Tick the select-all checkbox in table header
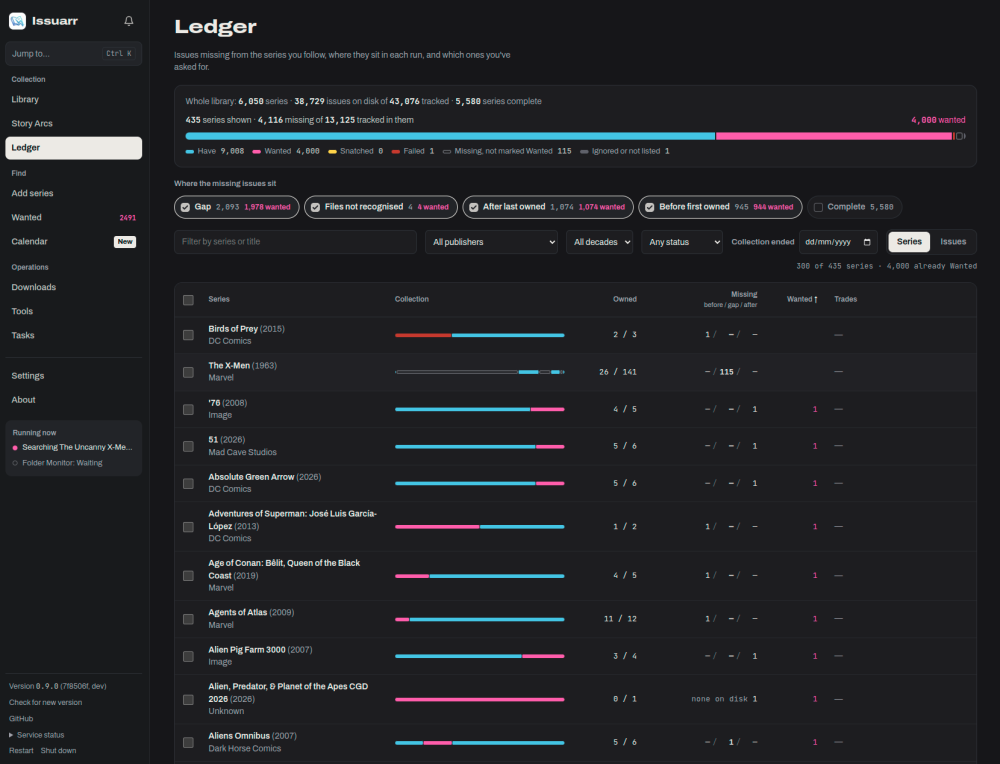This screenshot has width=1000, height=764. 188,300
